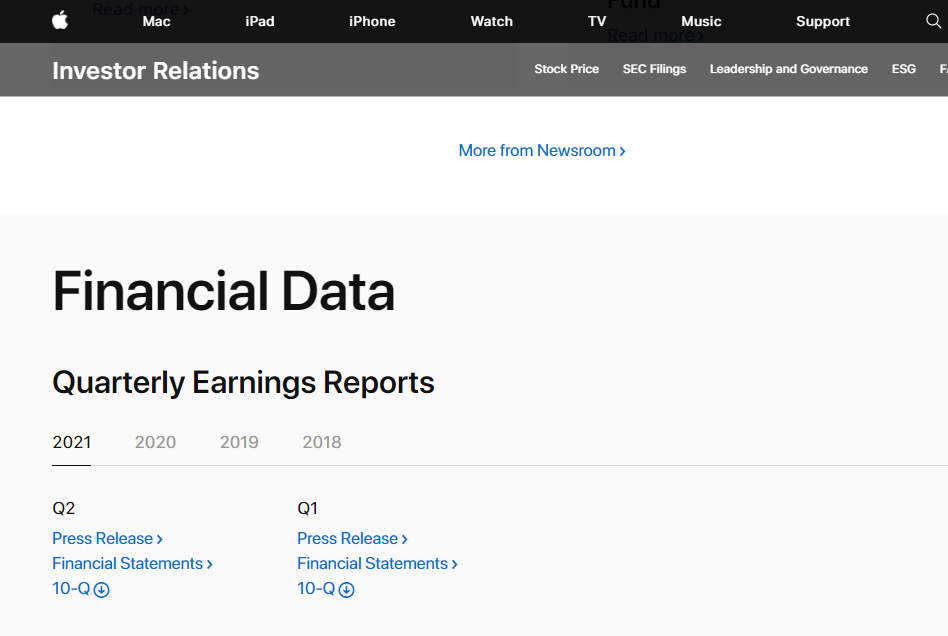
Task: Download the Q1 10-Q report icon
Action: coord(346,589)
